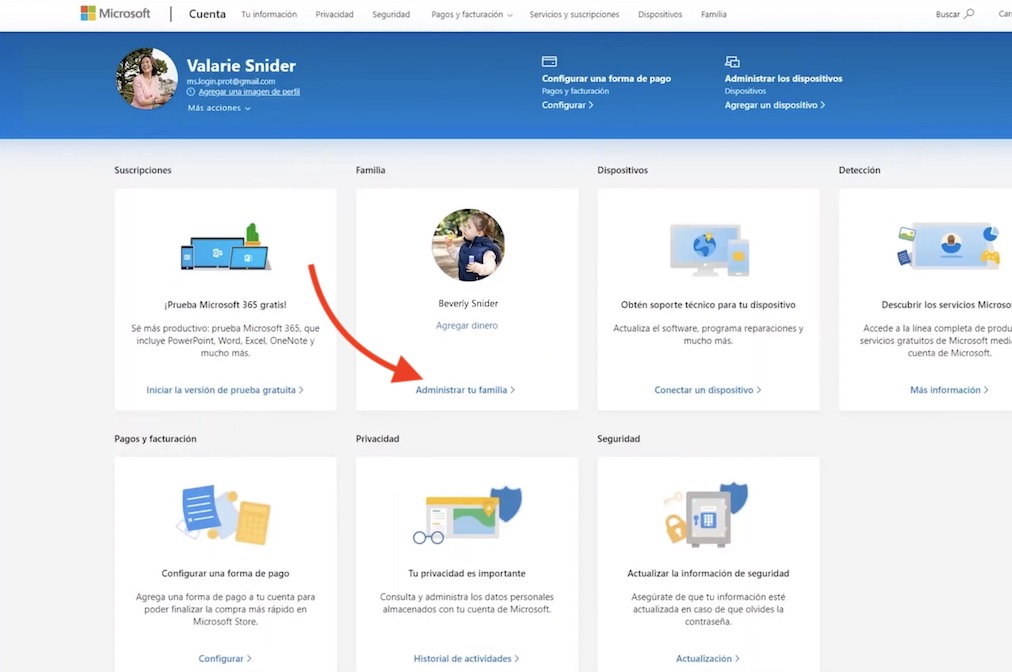Click the ms.login.prot@gmail.com email text
Viewport: 1012px width, 672px height.
tap(230, 81)
